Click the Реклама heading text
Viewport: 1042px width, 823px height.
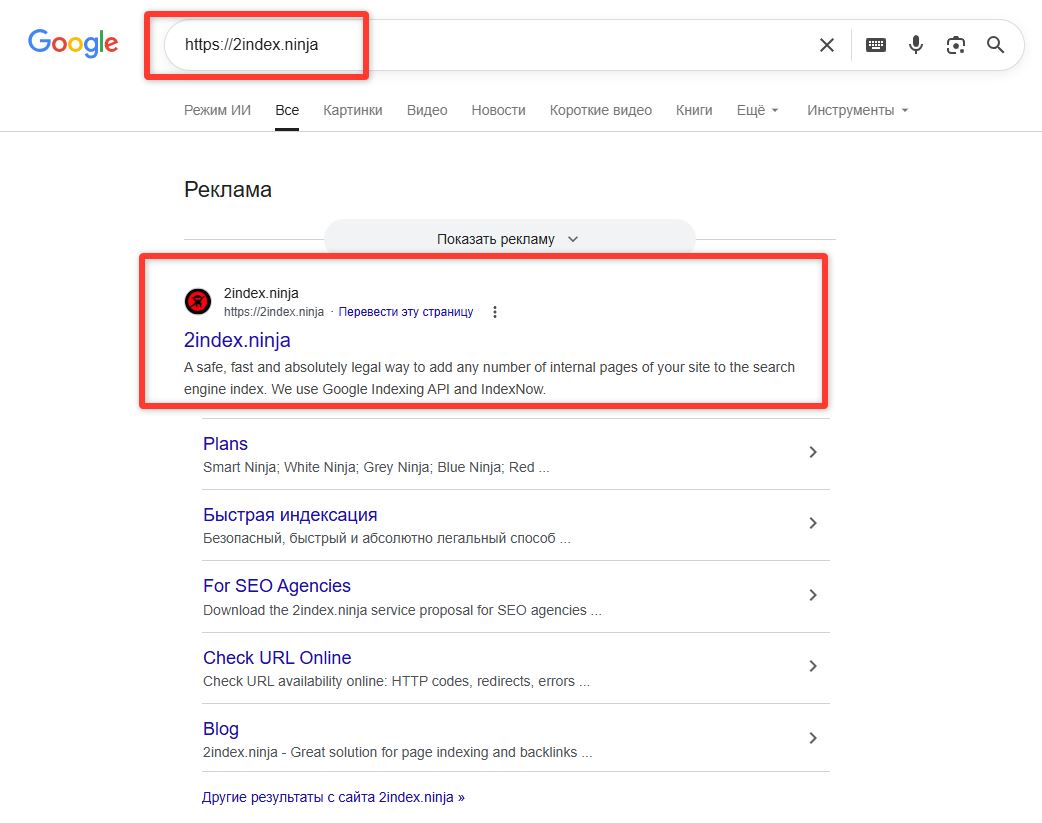228,189
